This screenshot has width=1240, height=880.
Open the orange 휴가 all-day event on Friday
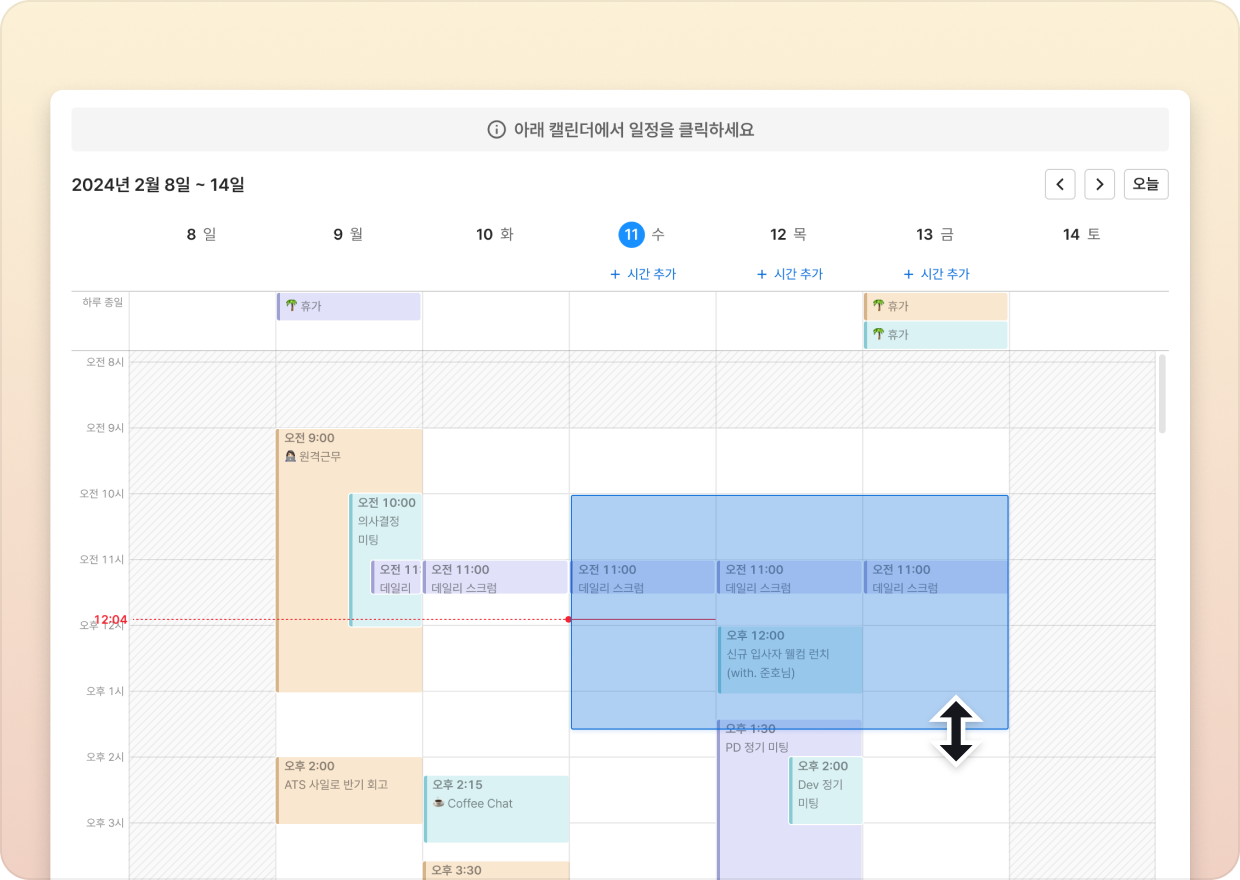[x=936, y=306]
